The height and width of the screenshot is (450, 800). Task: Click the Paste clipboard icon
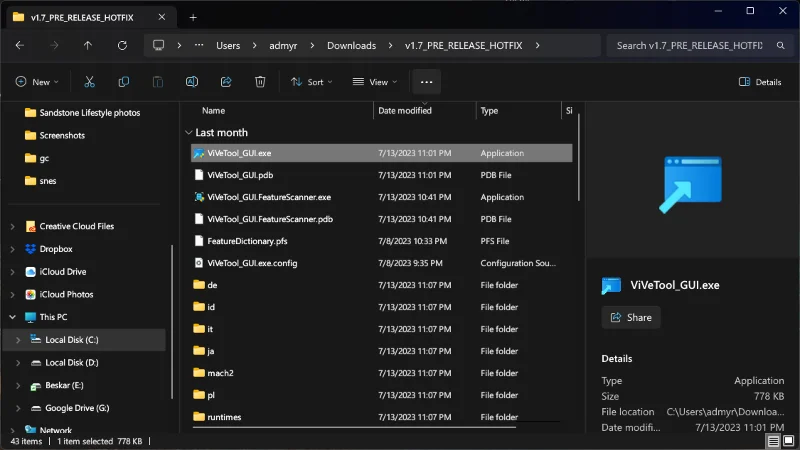click(x=158, y=82)
